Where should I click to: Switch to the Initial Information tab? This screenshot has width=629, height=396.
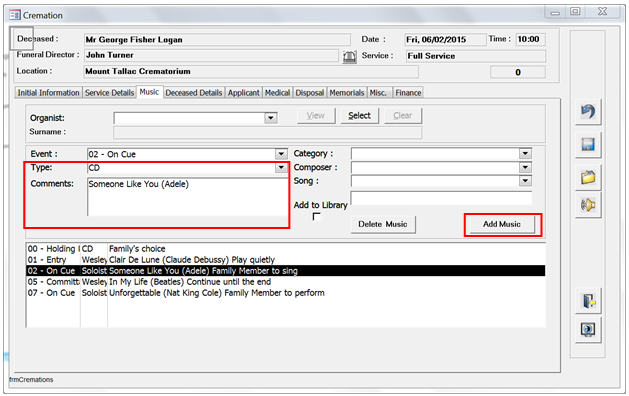[49, 93]
